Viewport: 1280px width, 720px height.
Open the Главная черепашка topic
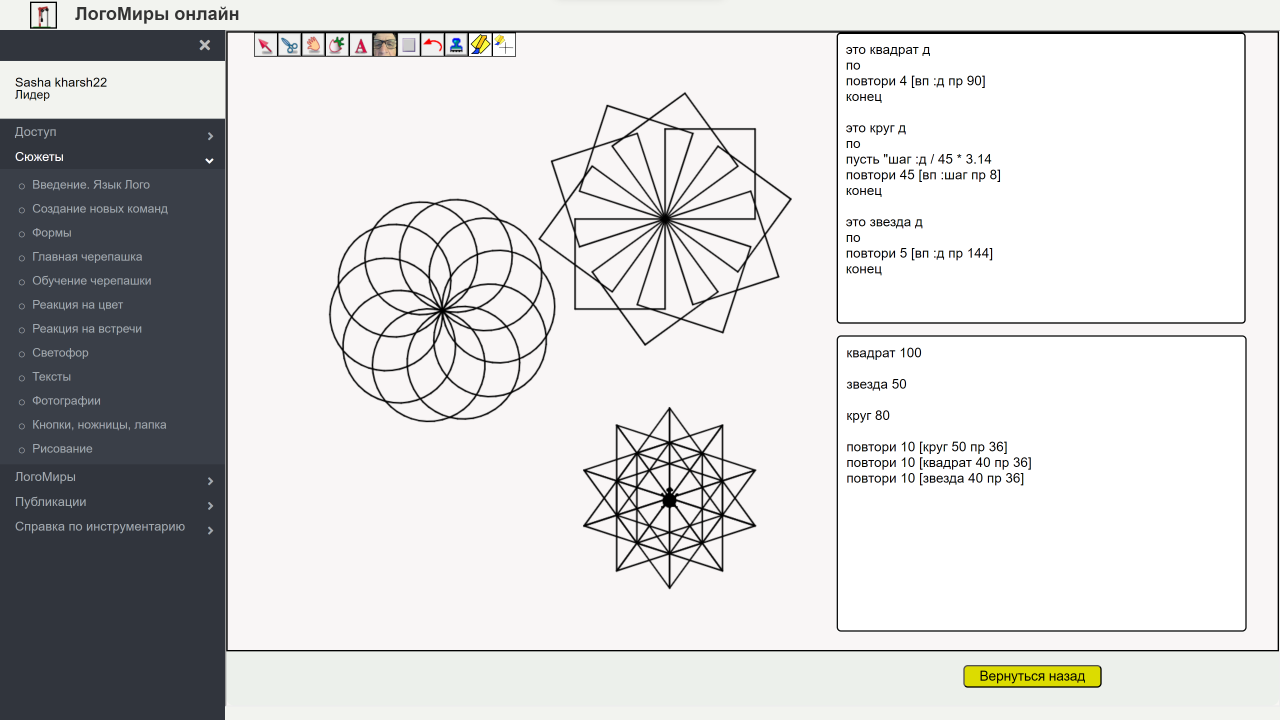(87, 257)
